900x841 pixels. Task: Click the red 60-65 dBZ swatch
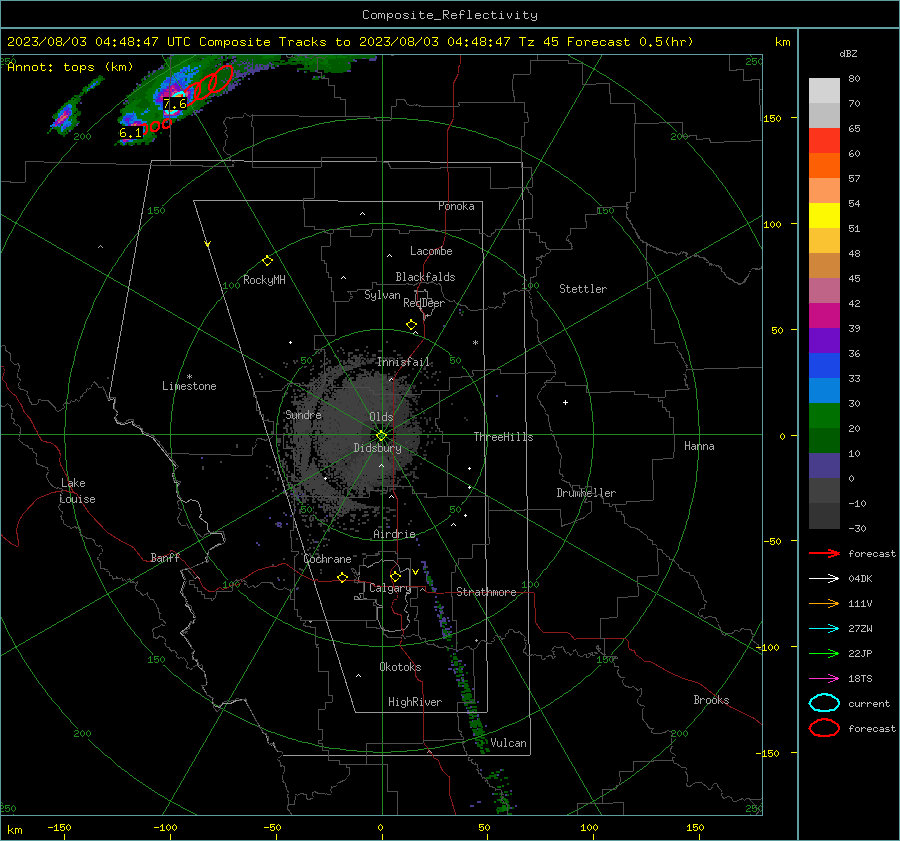coord(824,141)
